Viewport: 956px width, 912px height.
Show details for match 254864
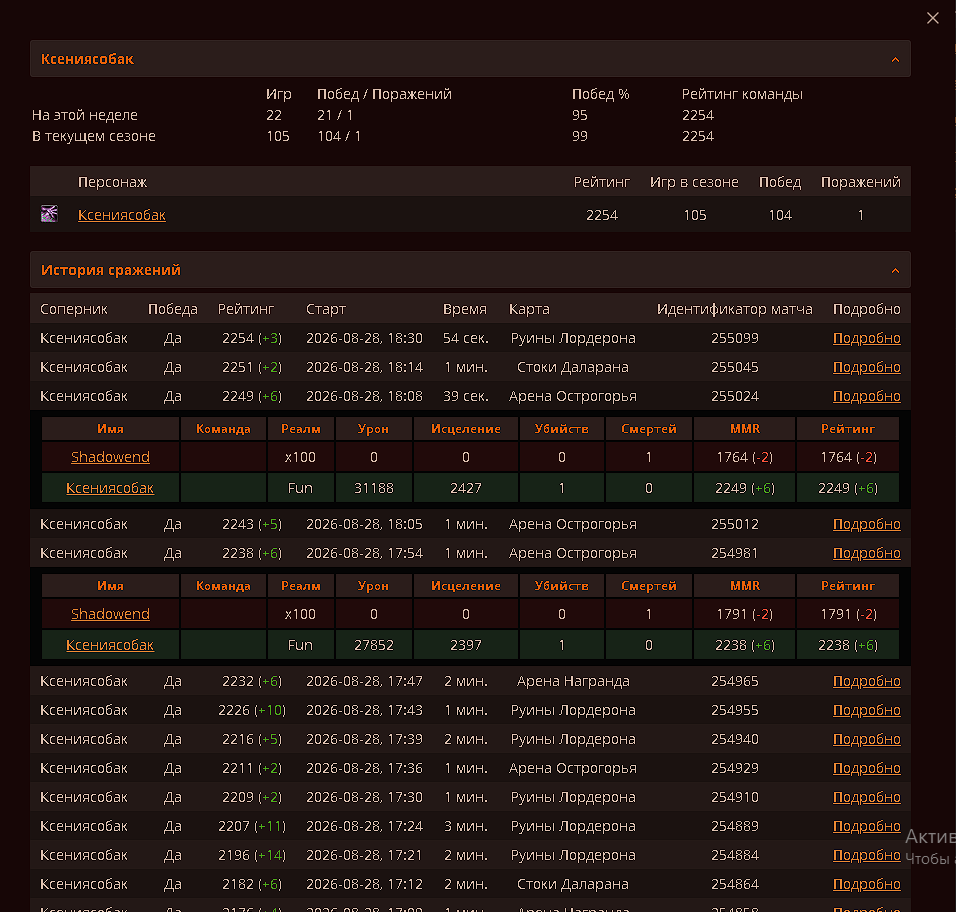point(866,885)
